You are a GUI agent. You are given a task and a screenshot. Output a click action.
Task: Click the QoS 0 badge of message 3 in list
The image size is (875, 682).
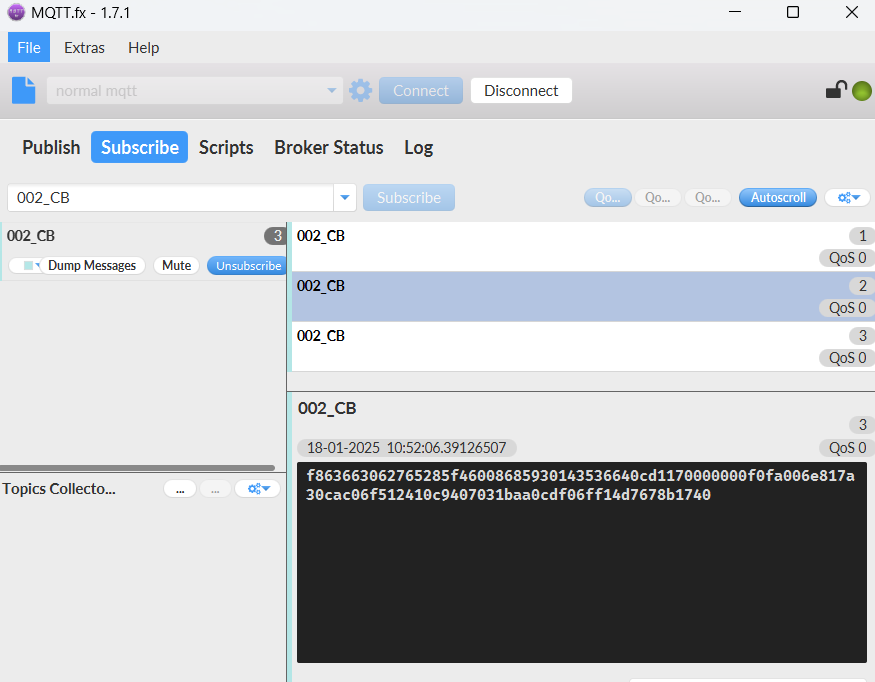coord(847,358)
